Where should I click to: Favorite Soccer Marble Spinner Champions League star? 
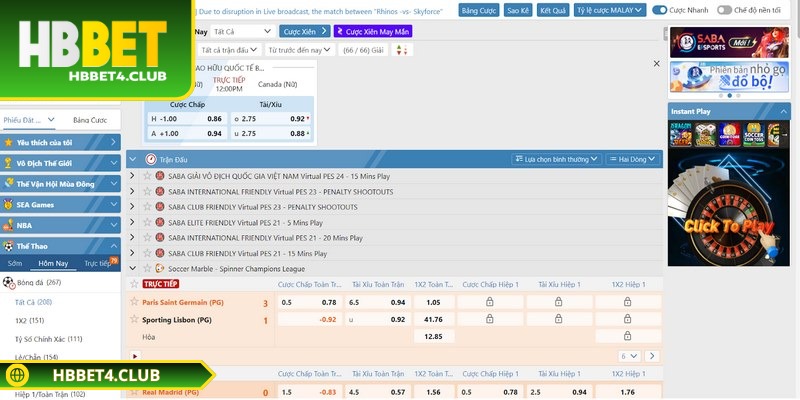[x=147, y=269]
